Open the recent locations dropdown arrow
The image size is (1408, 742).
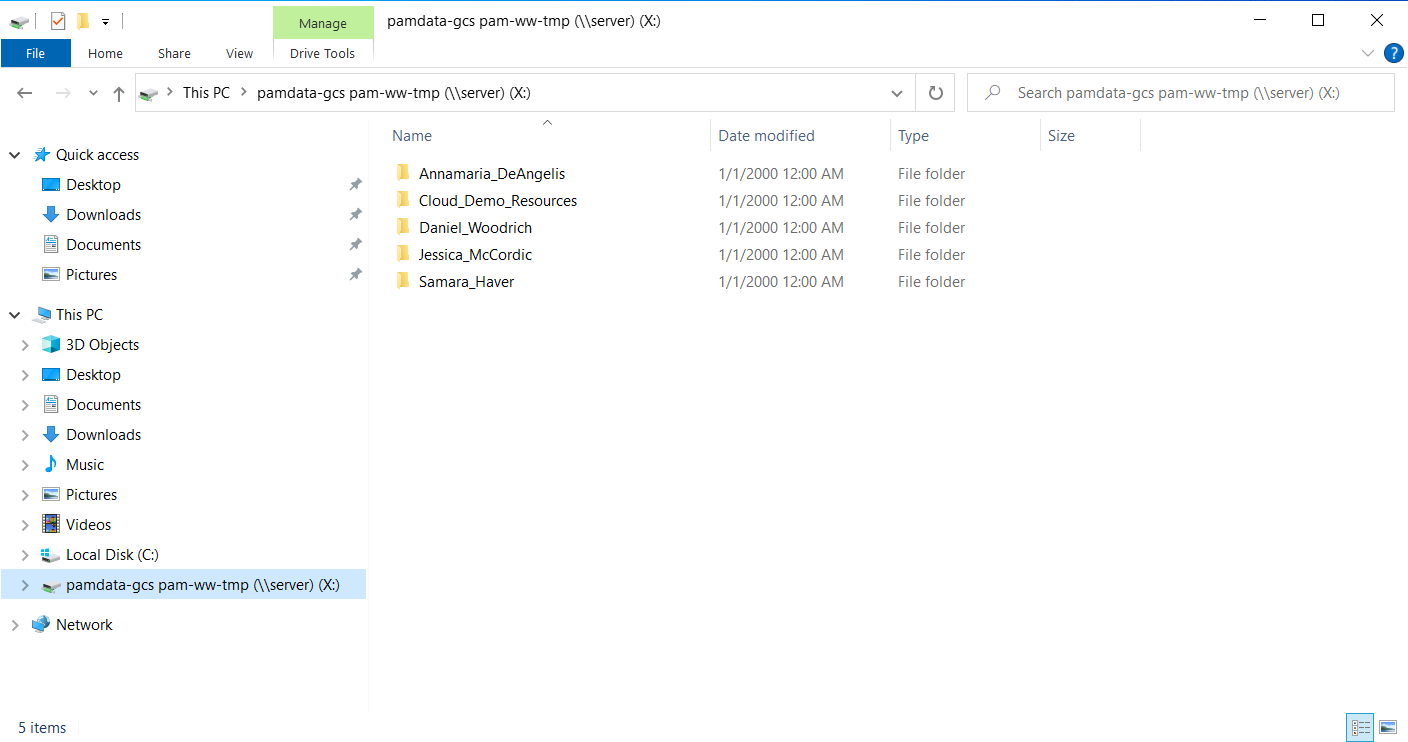(93, 93)
